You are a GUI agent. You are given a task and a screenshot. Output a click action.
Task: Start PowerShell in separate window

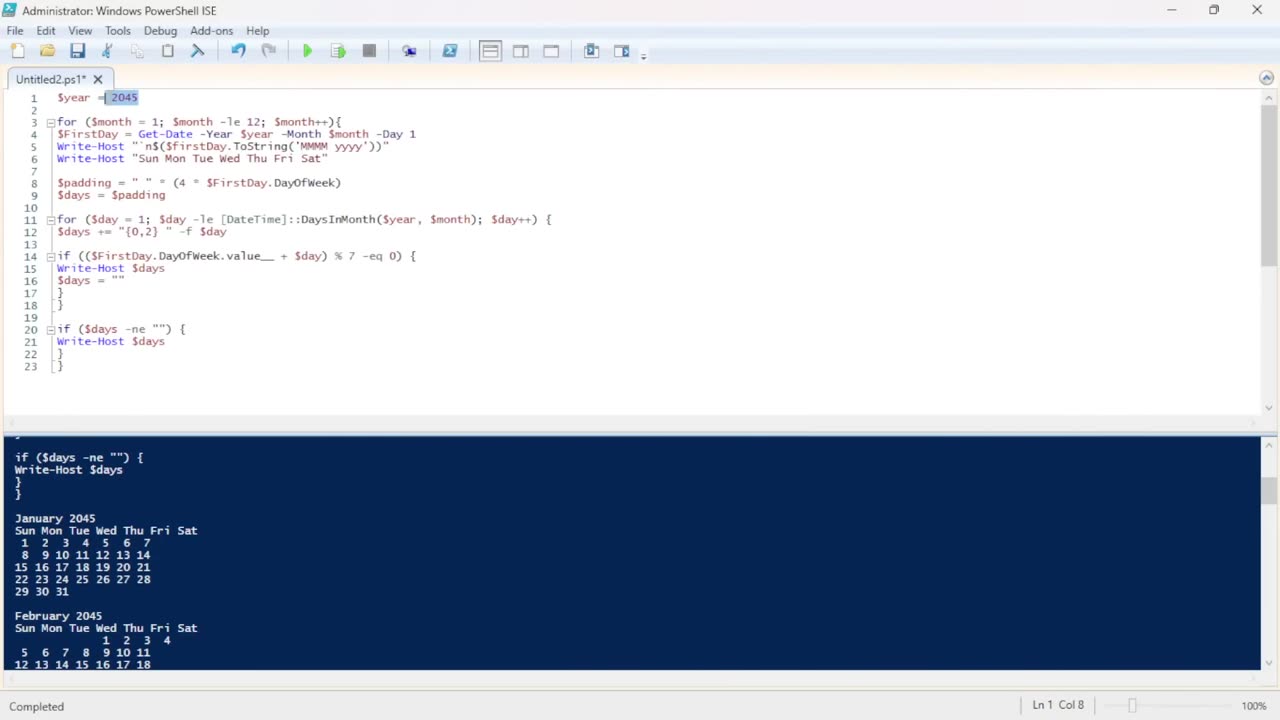tap(450, 51)
